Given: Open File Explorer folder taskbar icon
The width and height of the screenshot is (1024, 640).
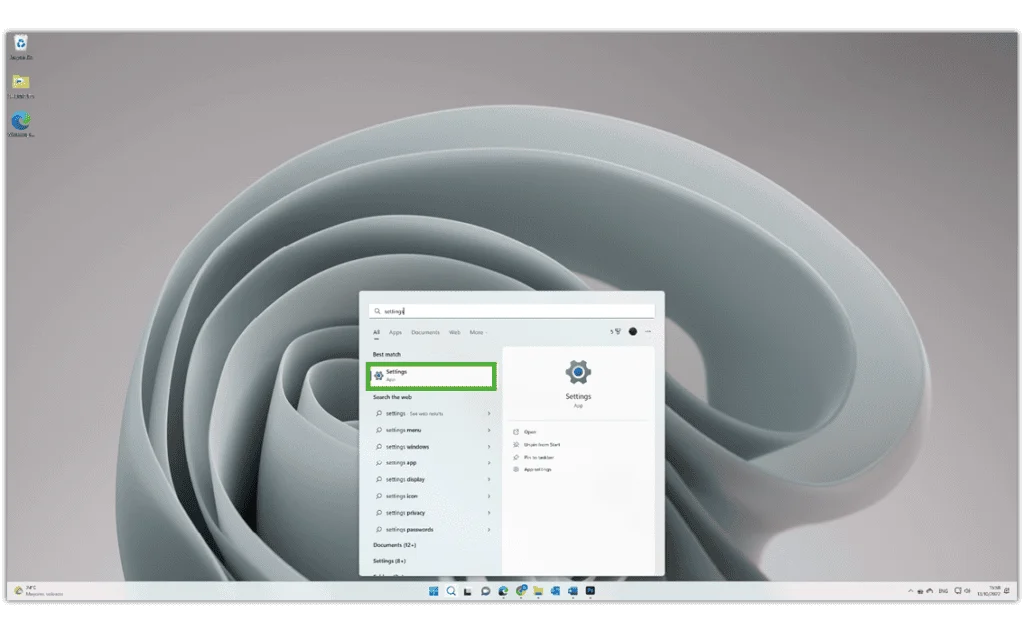Looking at the screenshot, I should click(538, 591).
